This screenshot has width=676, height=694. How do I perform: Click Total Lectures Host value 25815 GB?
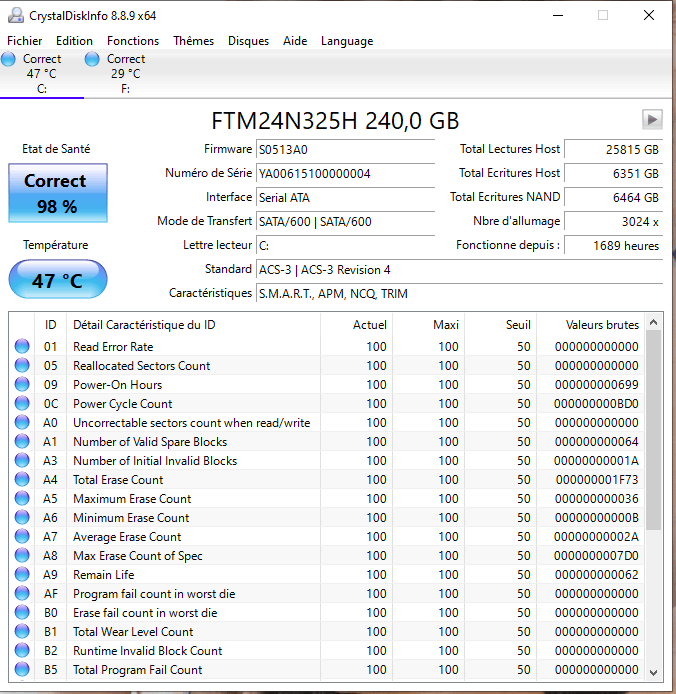[614, 150]
